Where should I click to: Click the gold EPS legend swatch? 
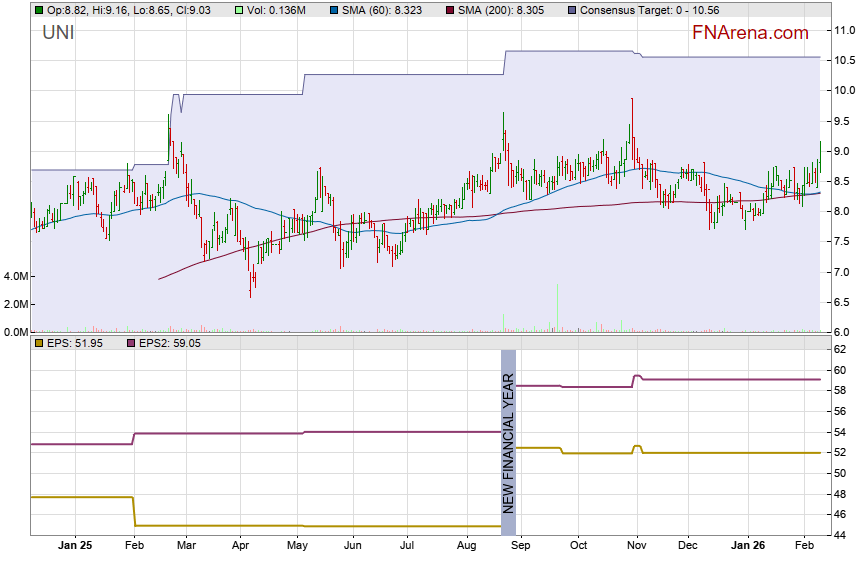pos(38,343)
